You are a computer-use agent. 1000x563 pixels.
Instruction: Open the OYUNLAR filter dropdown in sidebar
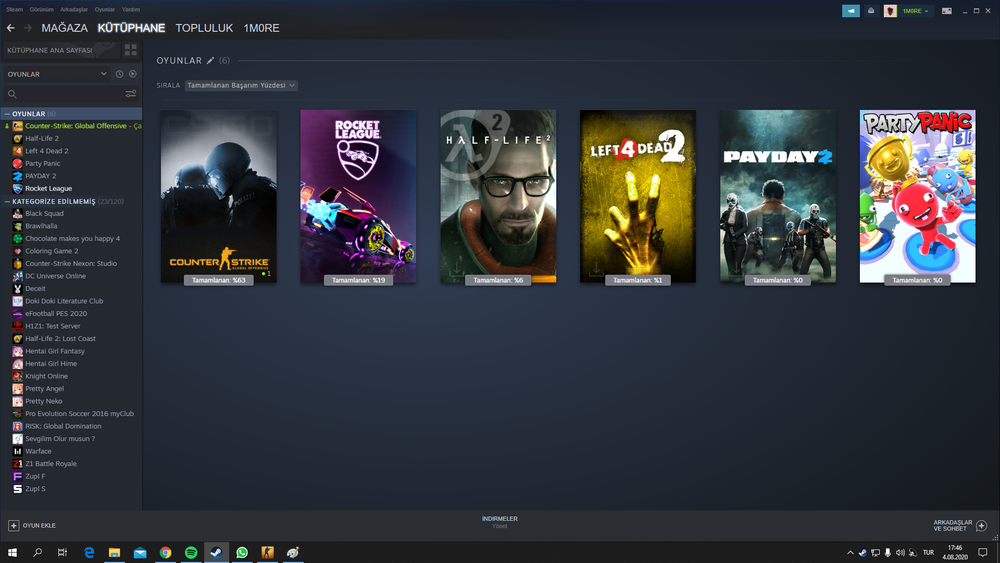pos(57,74)
